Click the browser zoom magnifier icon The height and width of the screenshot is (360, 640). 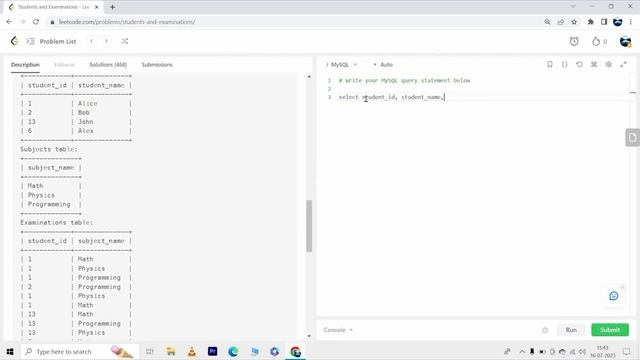coord(547,22)
